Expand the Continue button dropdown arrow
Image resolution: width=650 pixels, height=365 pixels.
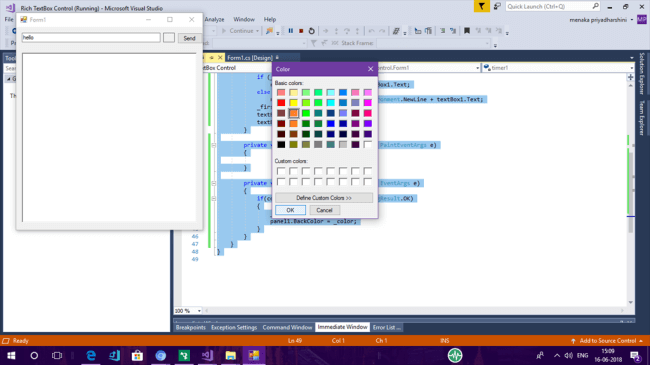(257, 31)
